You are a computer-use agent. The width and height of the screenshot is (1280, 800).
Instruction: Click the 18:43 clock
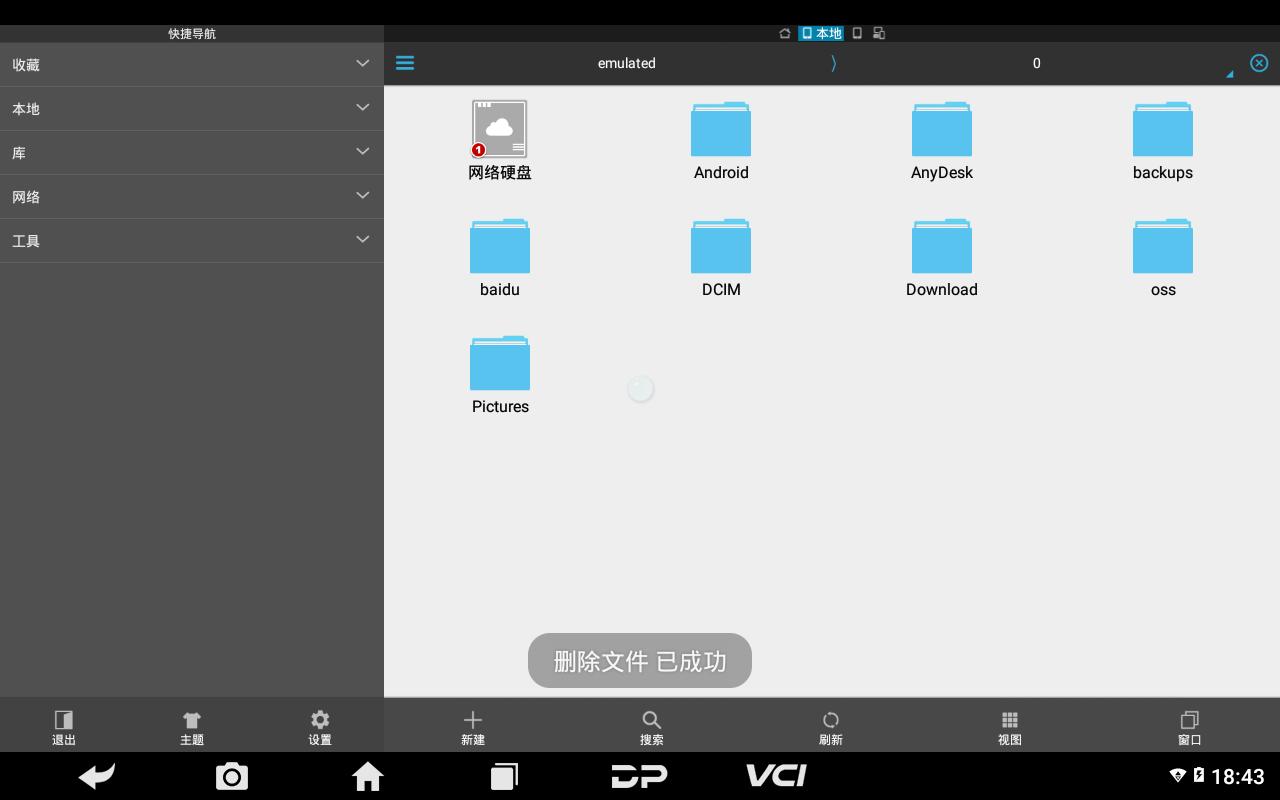point(1238,776)
